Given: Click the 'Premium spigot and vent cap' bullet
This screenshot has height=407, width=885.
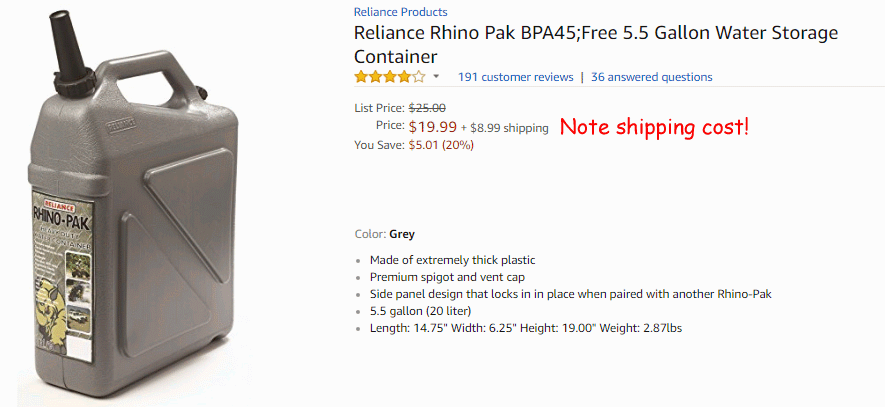Looking at the screenshot, I should click(447, 277).
